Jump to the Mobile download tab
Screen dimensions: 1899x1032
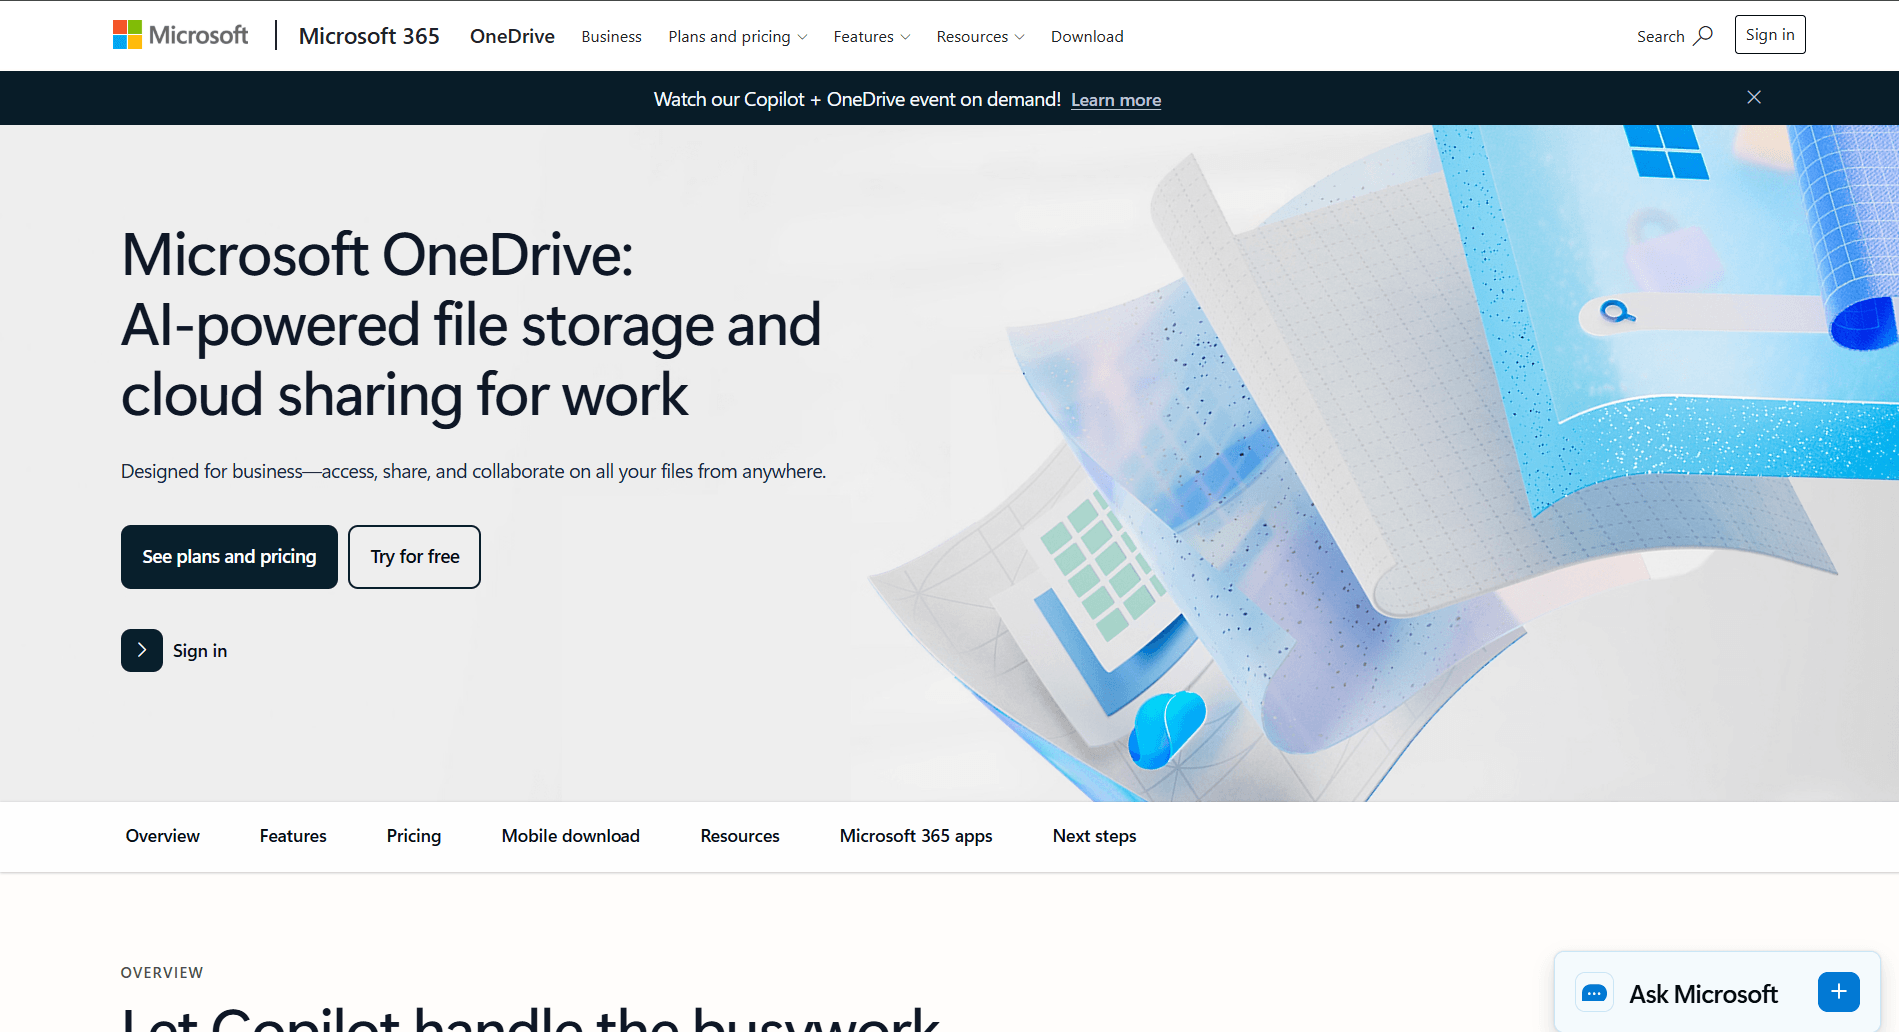[570, 836]
